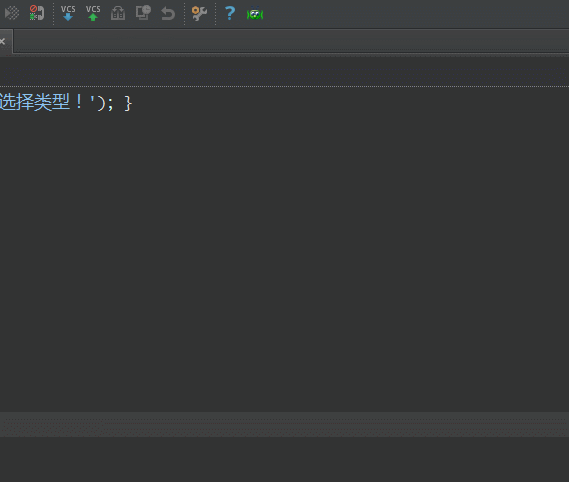Compare with the same repository version
This screenshot has width=569, height=482.
[x=118, y=13]
